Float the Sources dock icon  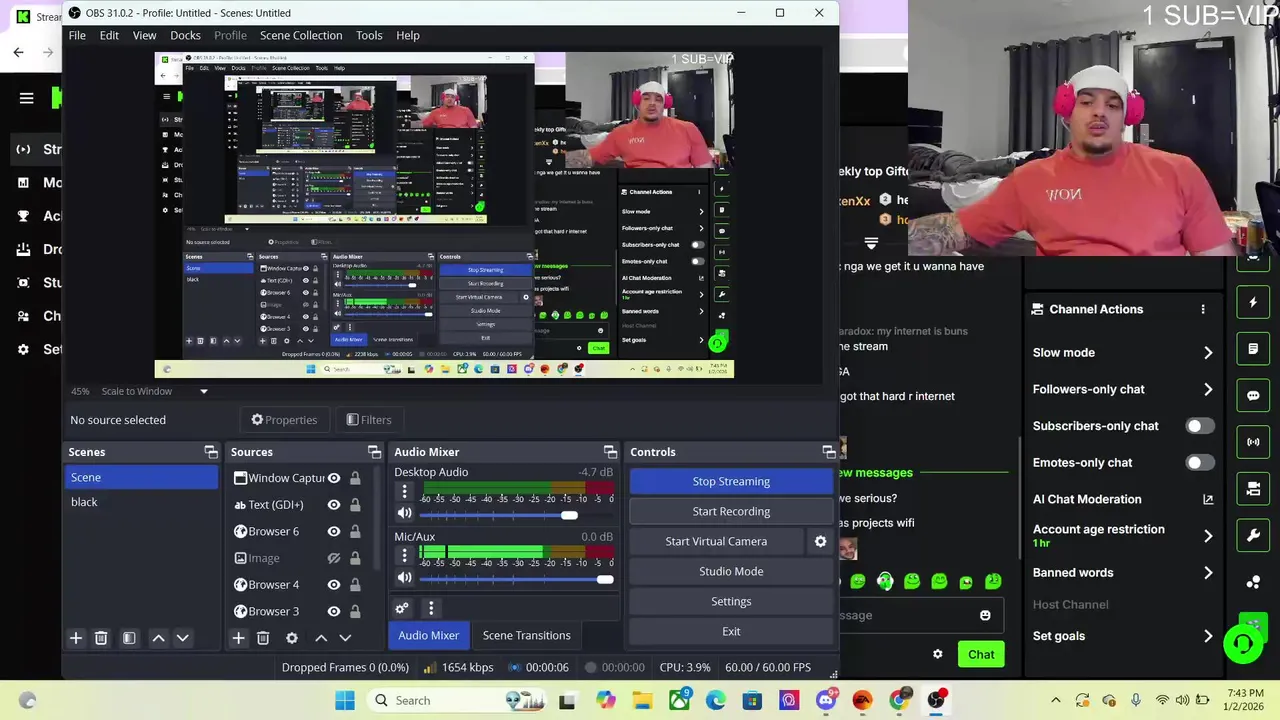pyautogui.click(x=374, y=452)
